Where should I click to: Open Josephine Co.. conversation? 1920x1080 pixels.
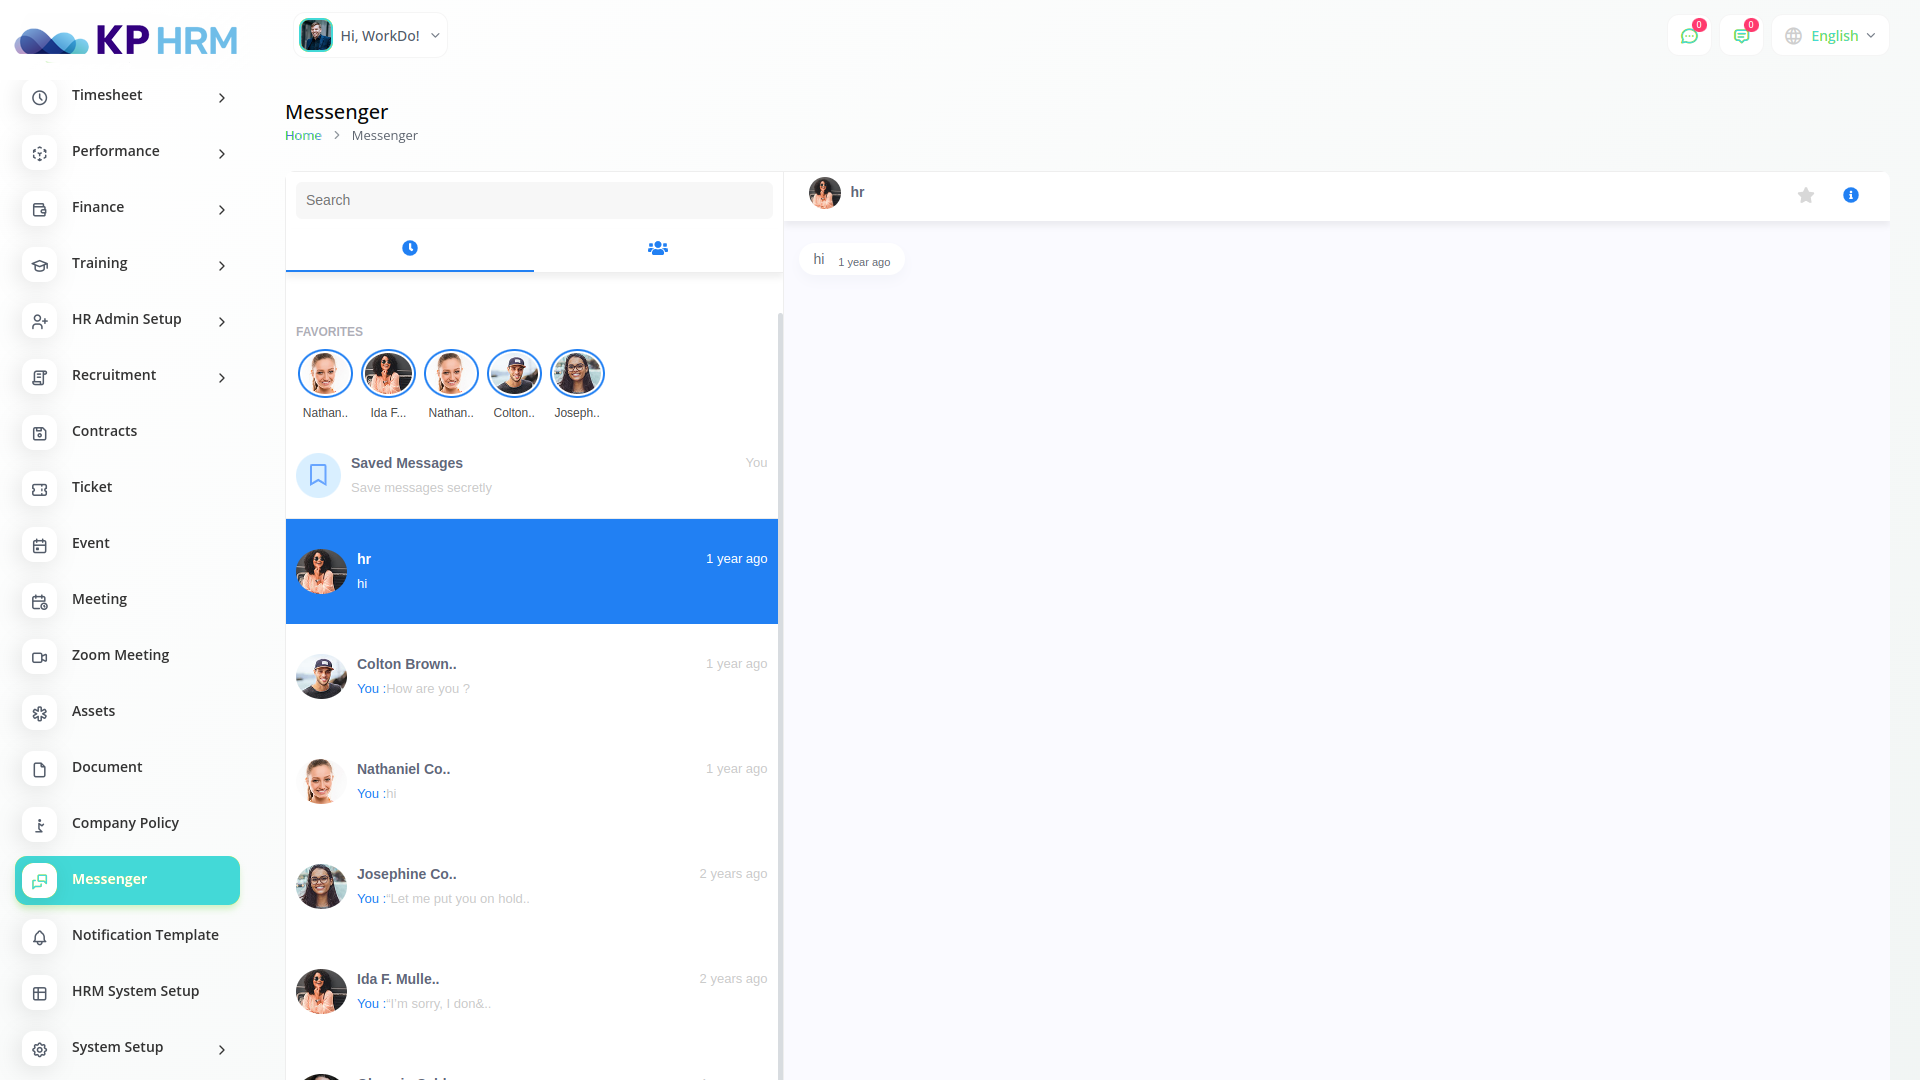(x=532, y=886)
